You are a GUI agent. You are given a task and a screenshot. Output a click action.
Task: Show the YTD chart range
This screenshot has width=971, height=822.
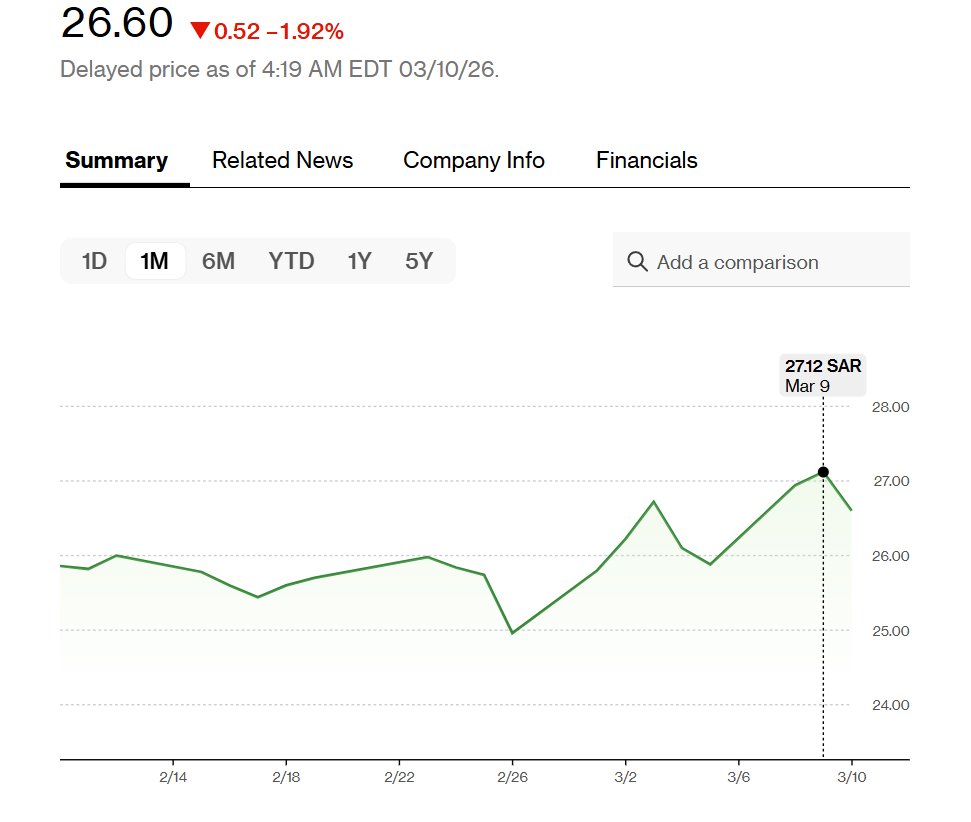tap(291, 261)
